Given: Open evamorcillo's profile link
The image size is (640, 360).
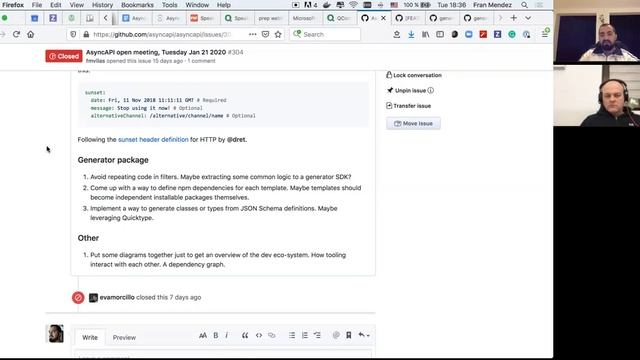Looking at the screenshot, I should pos(117,298).
